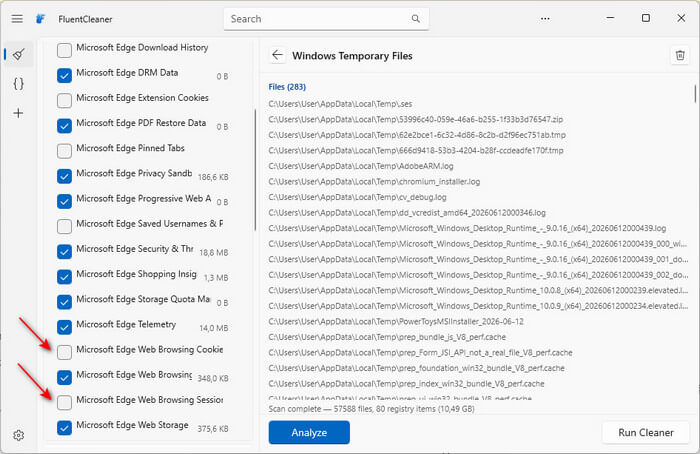The image size is (700, 454).
Task: Uncheck Microsoft Edge Web Storage
Action: coord(64,428)
